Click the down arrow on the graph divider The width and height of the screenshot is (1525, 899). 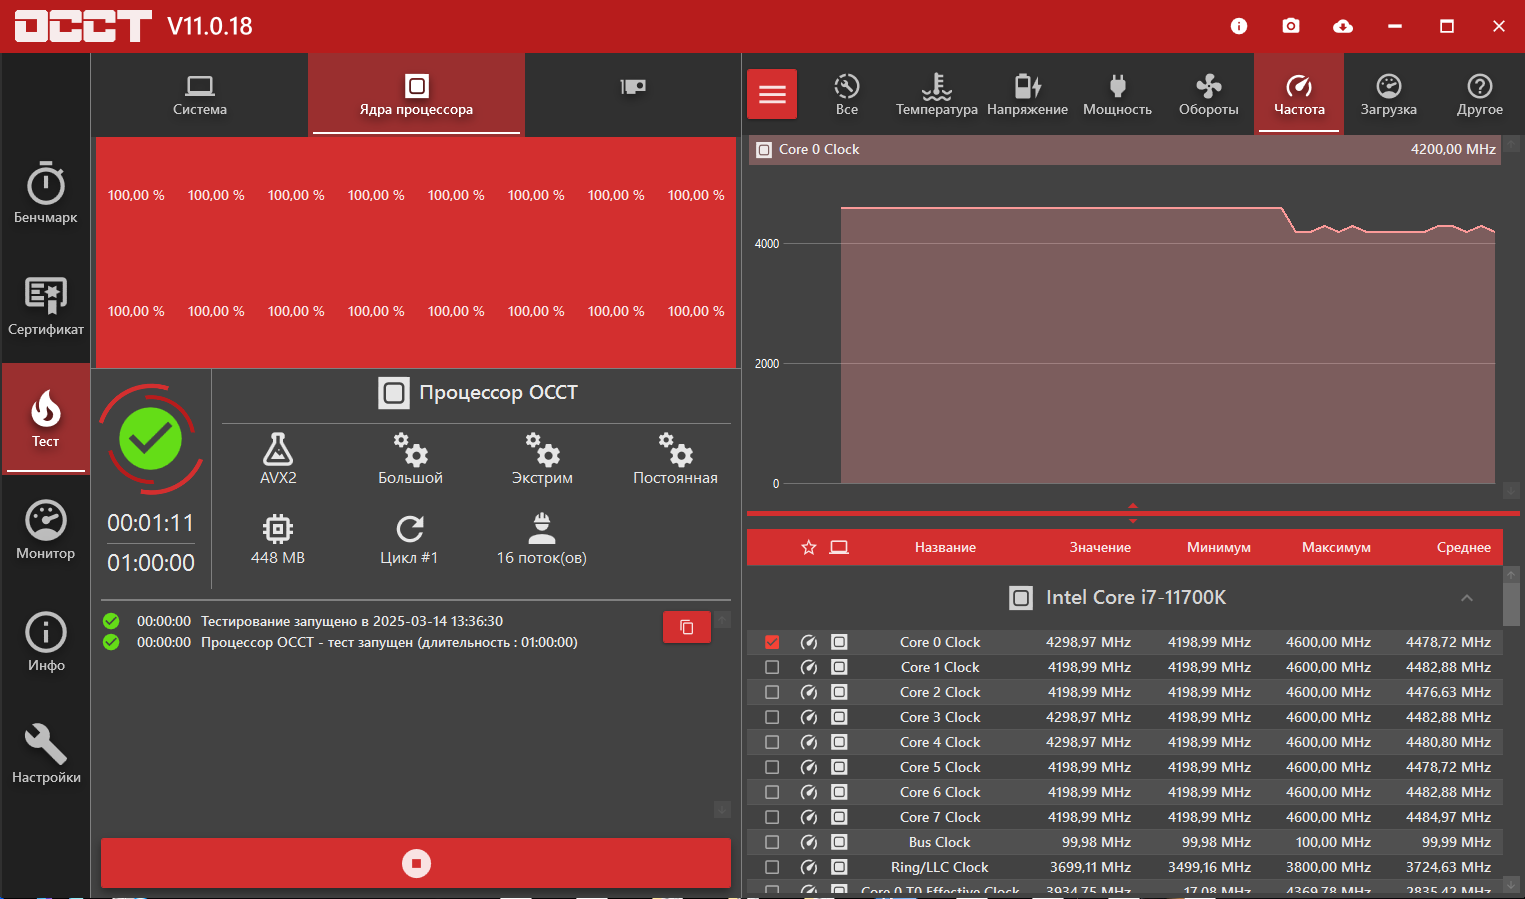click(1133, 521)
